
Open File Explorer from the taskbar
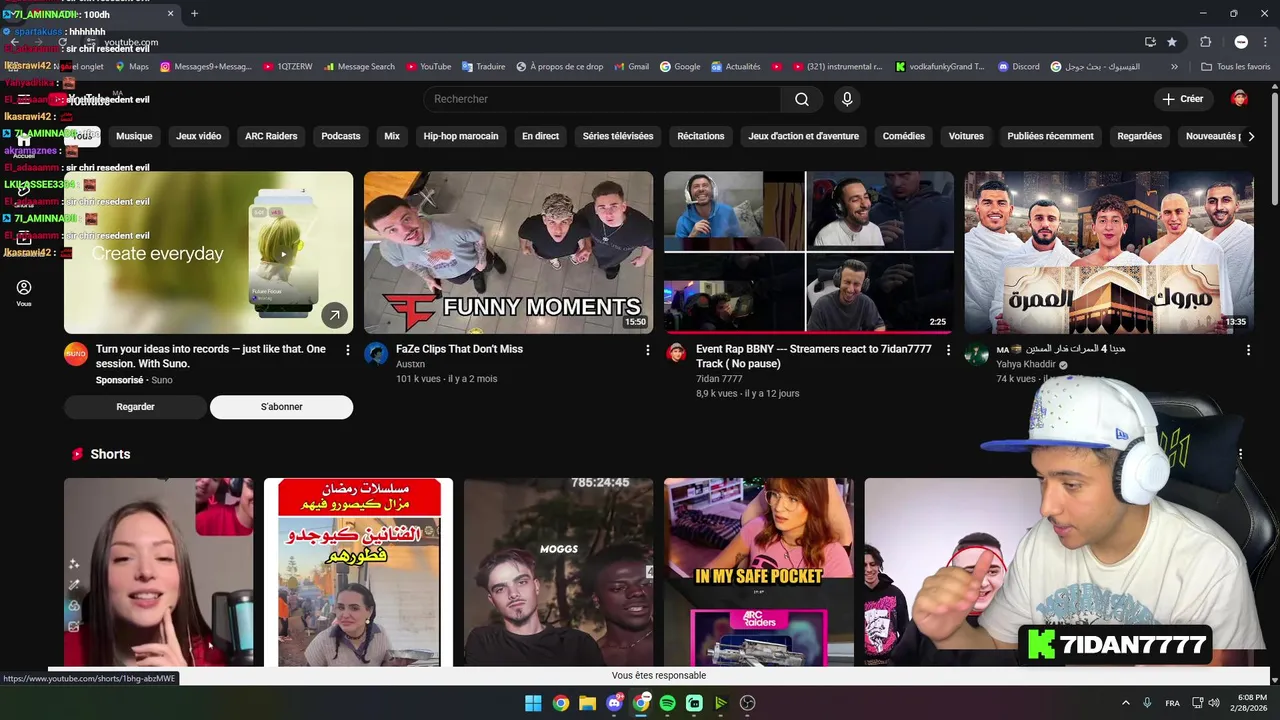[x=587, y=703]
